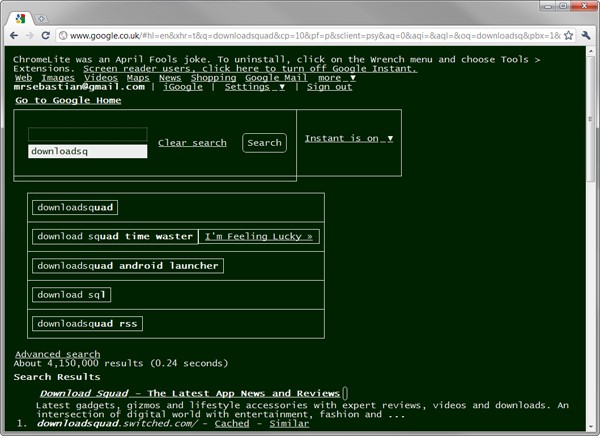Bookmark the page with the star icon

coord(569,36)
